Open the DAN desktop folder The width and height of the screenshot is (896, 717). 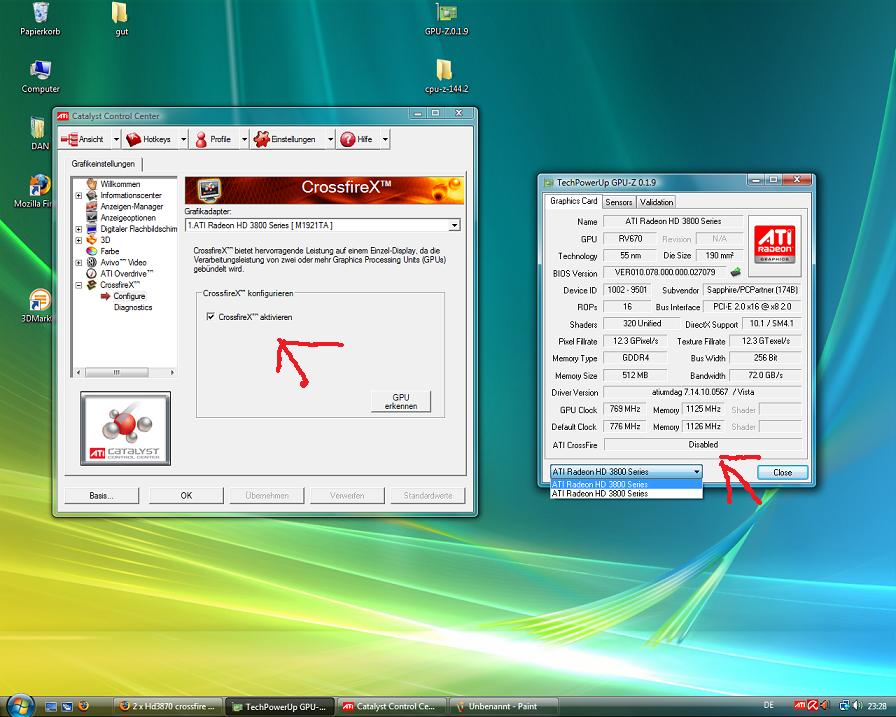tap(39, 134)
